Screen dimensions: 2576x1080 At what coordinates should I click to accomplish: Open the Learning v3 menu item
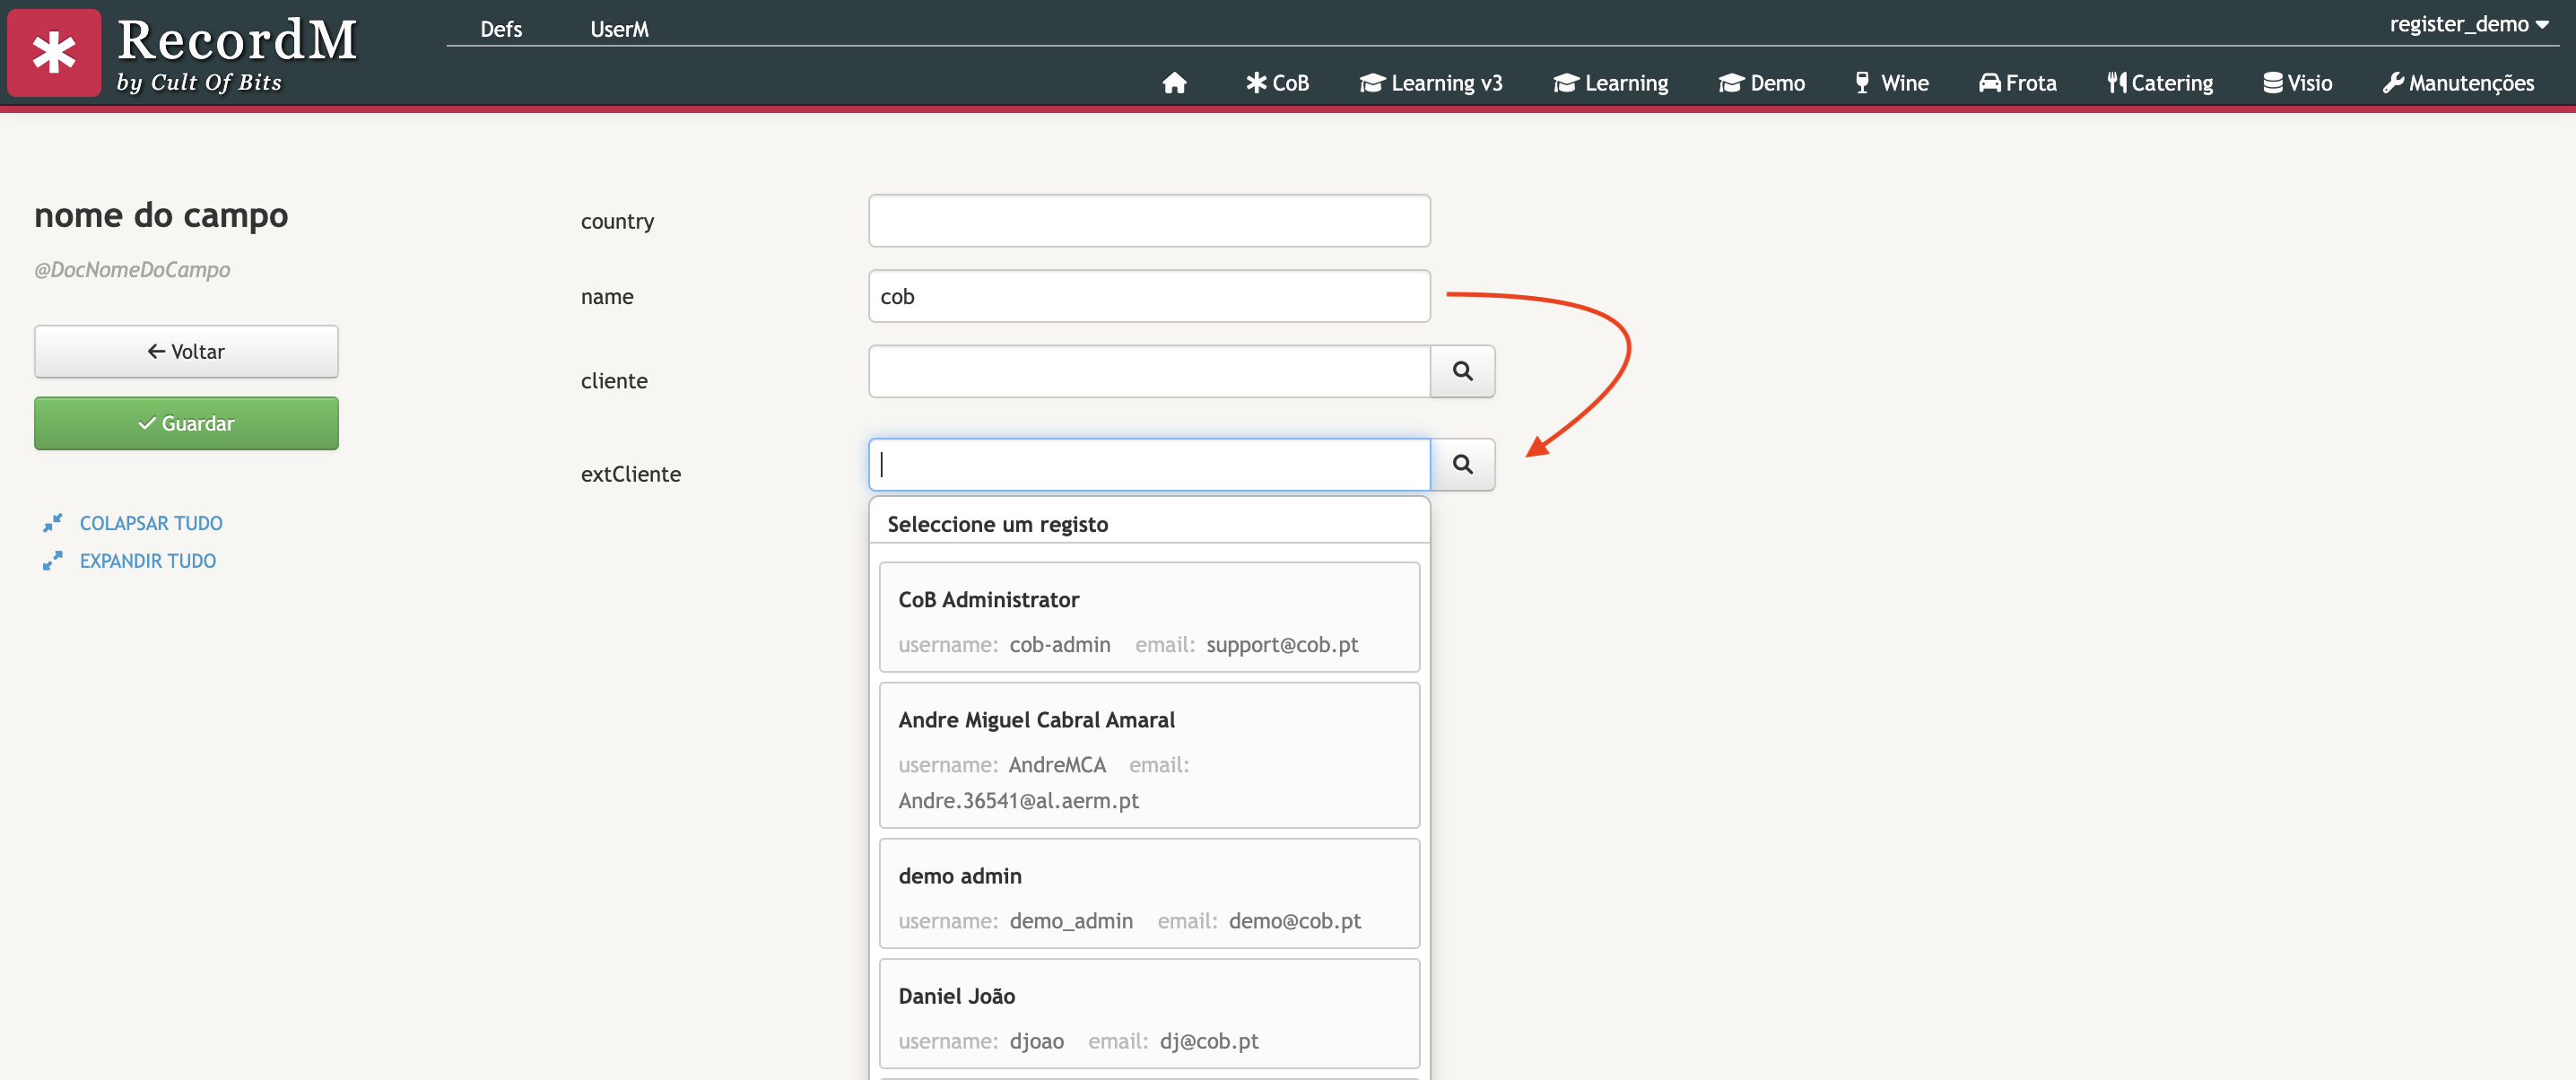pos(1431,83)
